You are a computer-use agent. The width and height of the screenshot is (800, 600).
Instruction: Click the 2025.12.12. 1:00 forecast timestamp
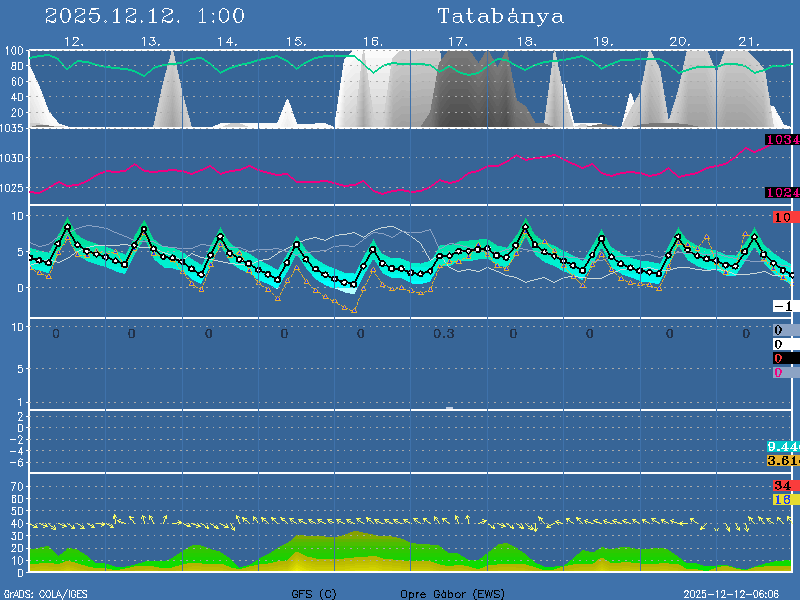coord(145,17)
